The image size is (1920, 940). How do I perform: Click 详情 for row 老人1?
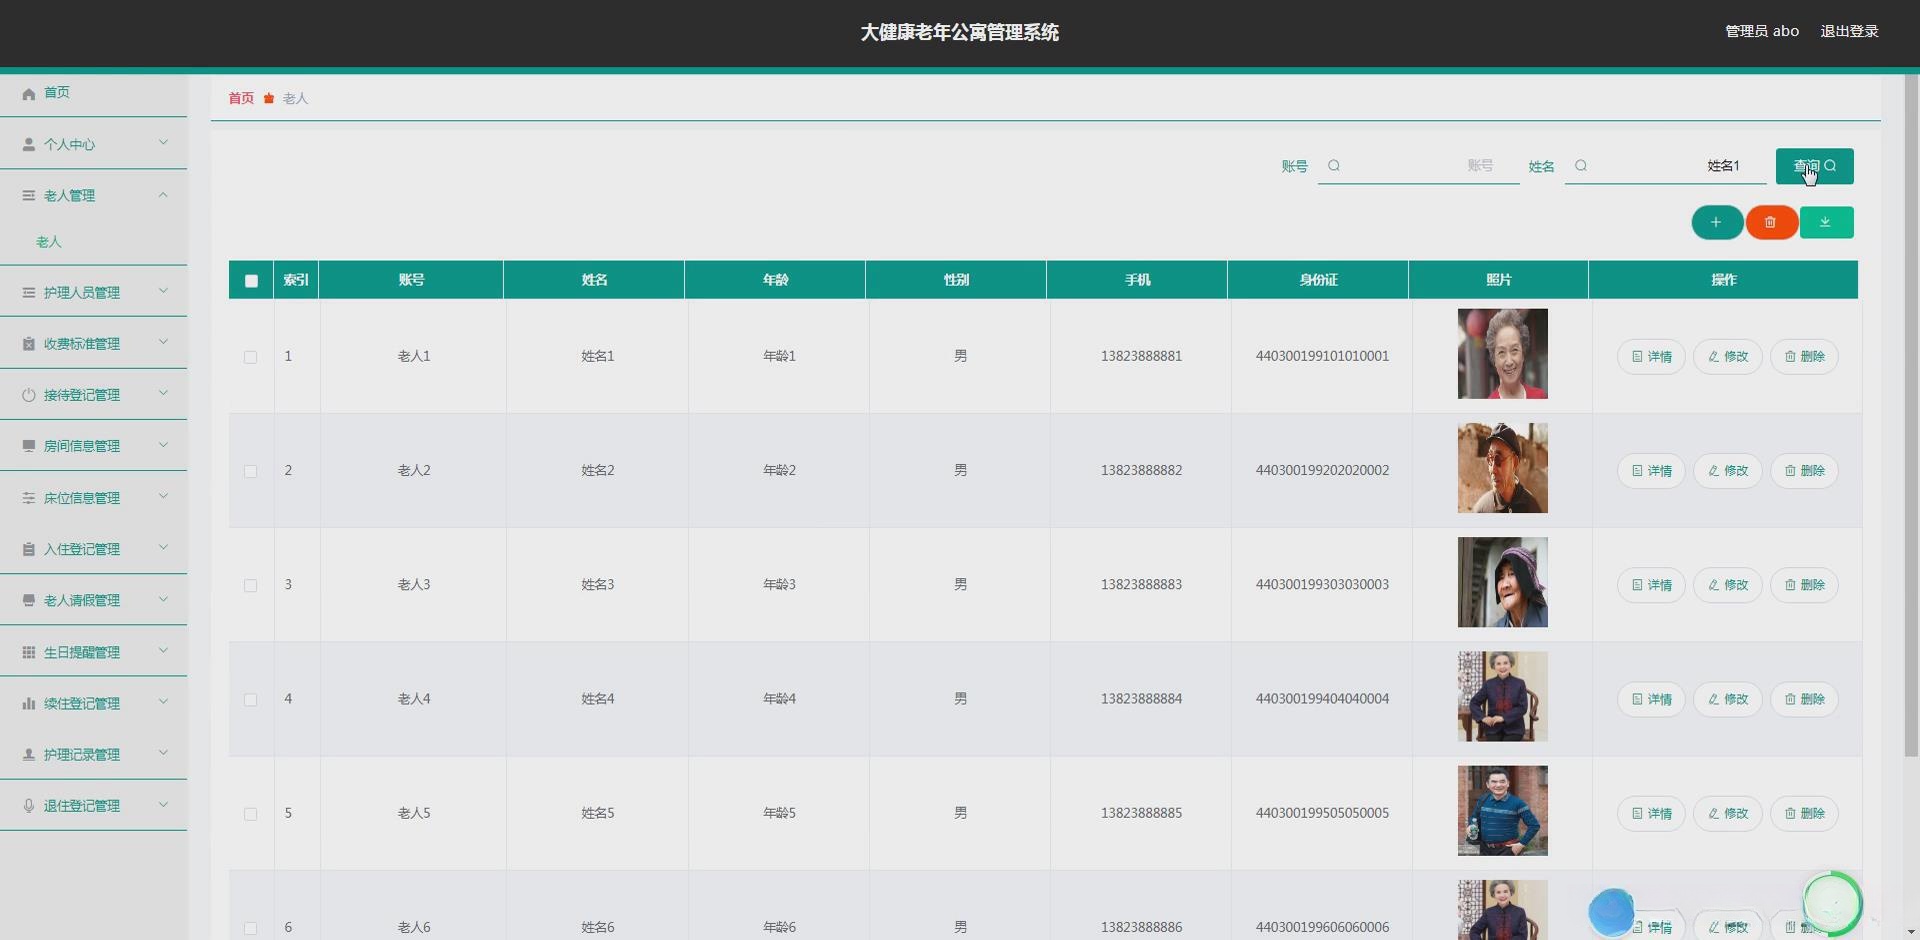(1651, 357)
